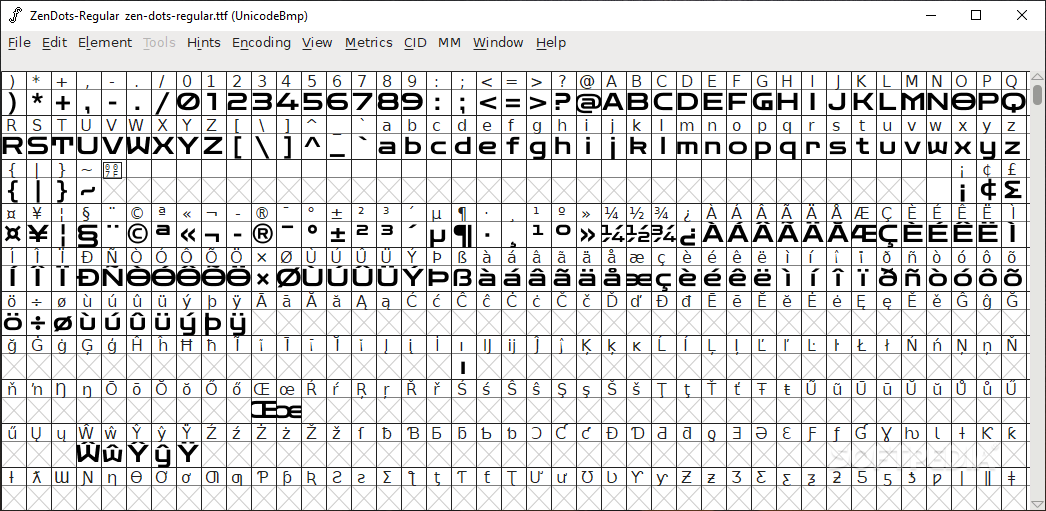Select the capital W glyph cell

[137, 146]
